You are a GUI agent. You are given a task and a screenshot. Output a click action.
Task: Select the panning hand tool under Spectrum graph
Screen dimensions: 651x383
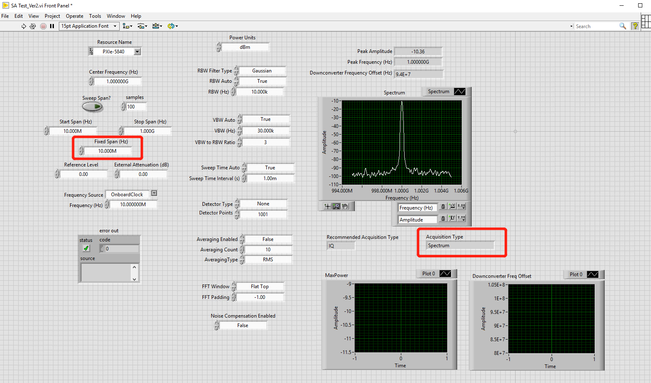[345, 206]
